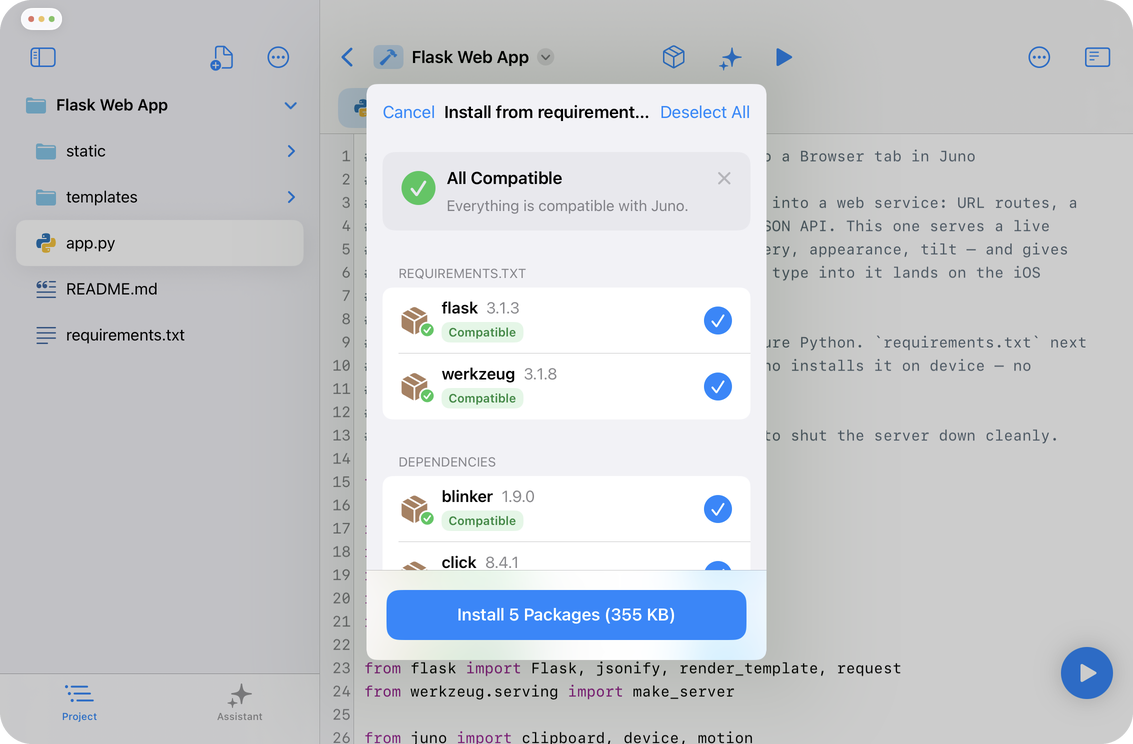Deselect the werkzeug package checkmark

(x=718, y=386)
